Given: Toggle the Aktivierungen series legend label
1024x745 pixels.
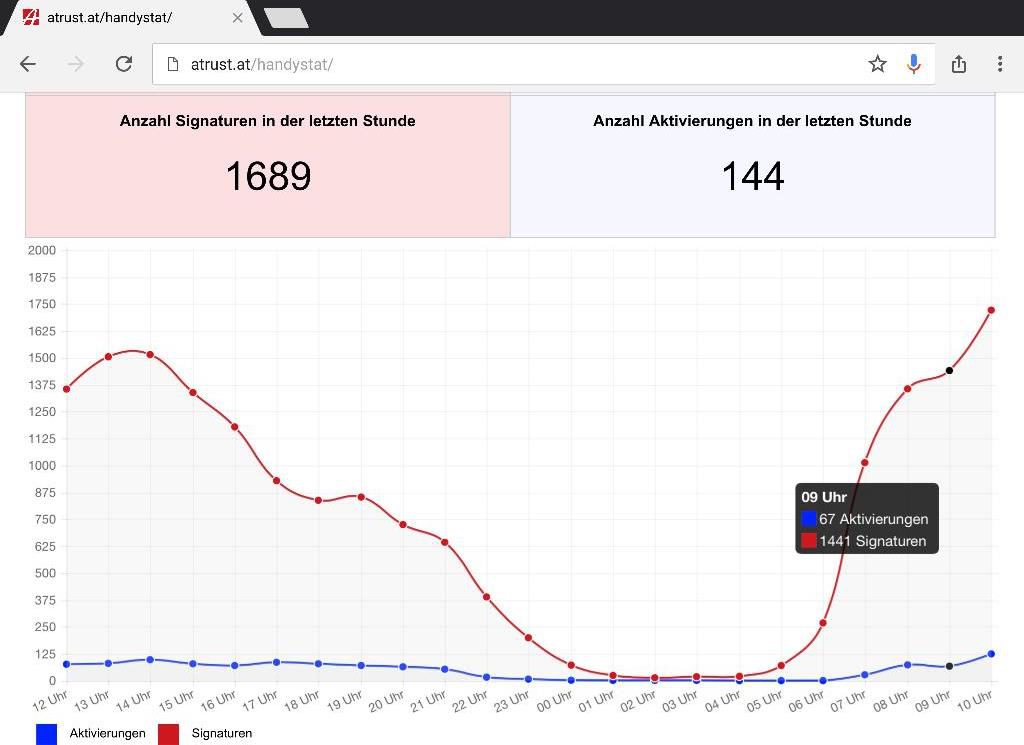Looking at the screenshot, I should [x=107, y=733].
